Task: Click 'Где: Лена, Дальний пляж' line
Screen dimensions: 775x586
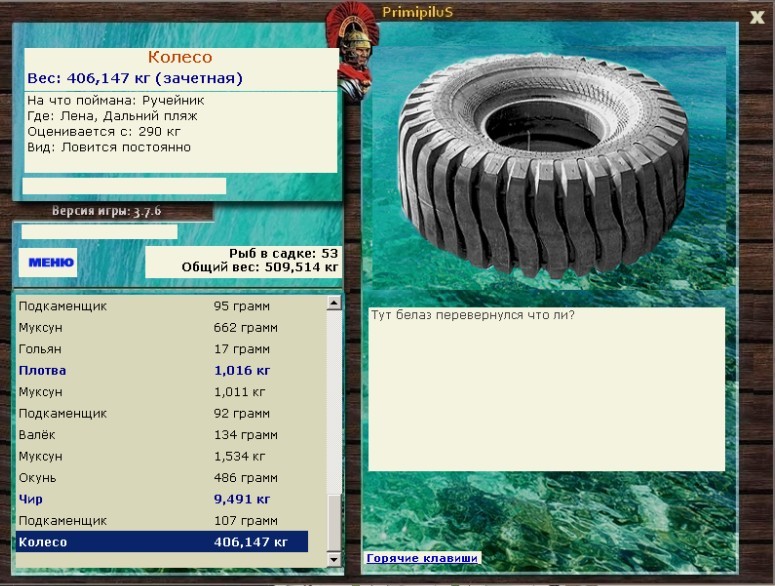Action: (112, 116)
